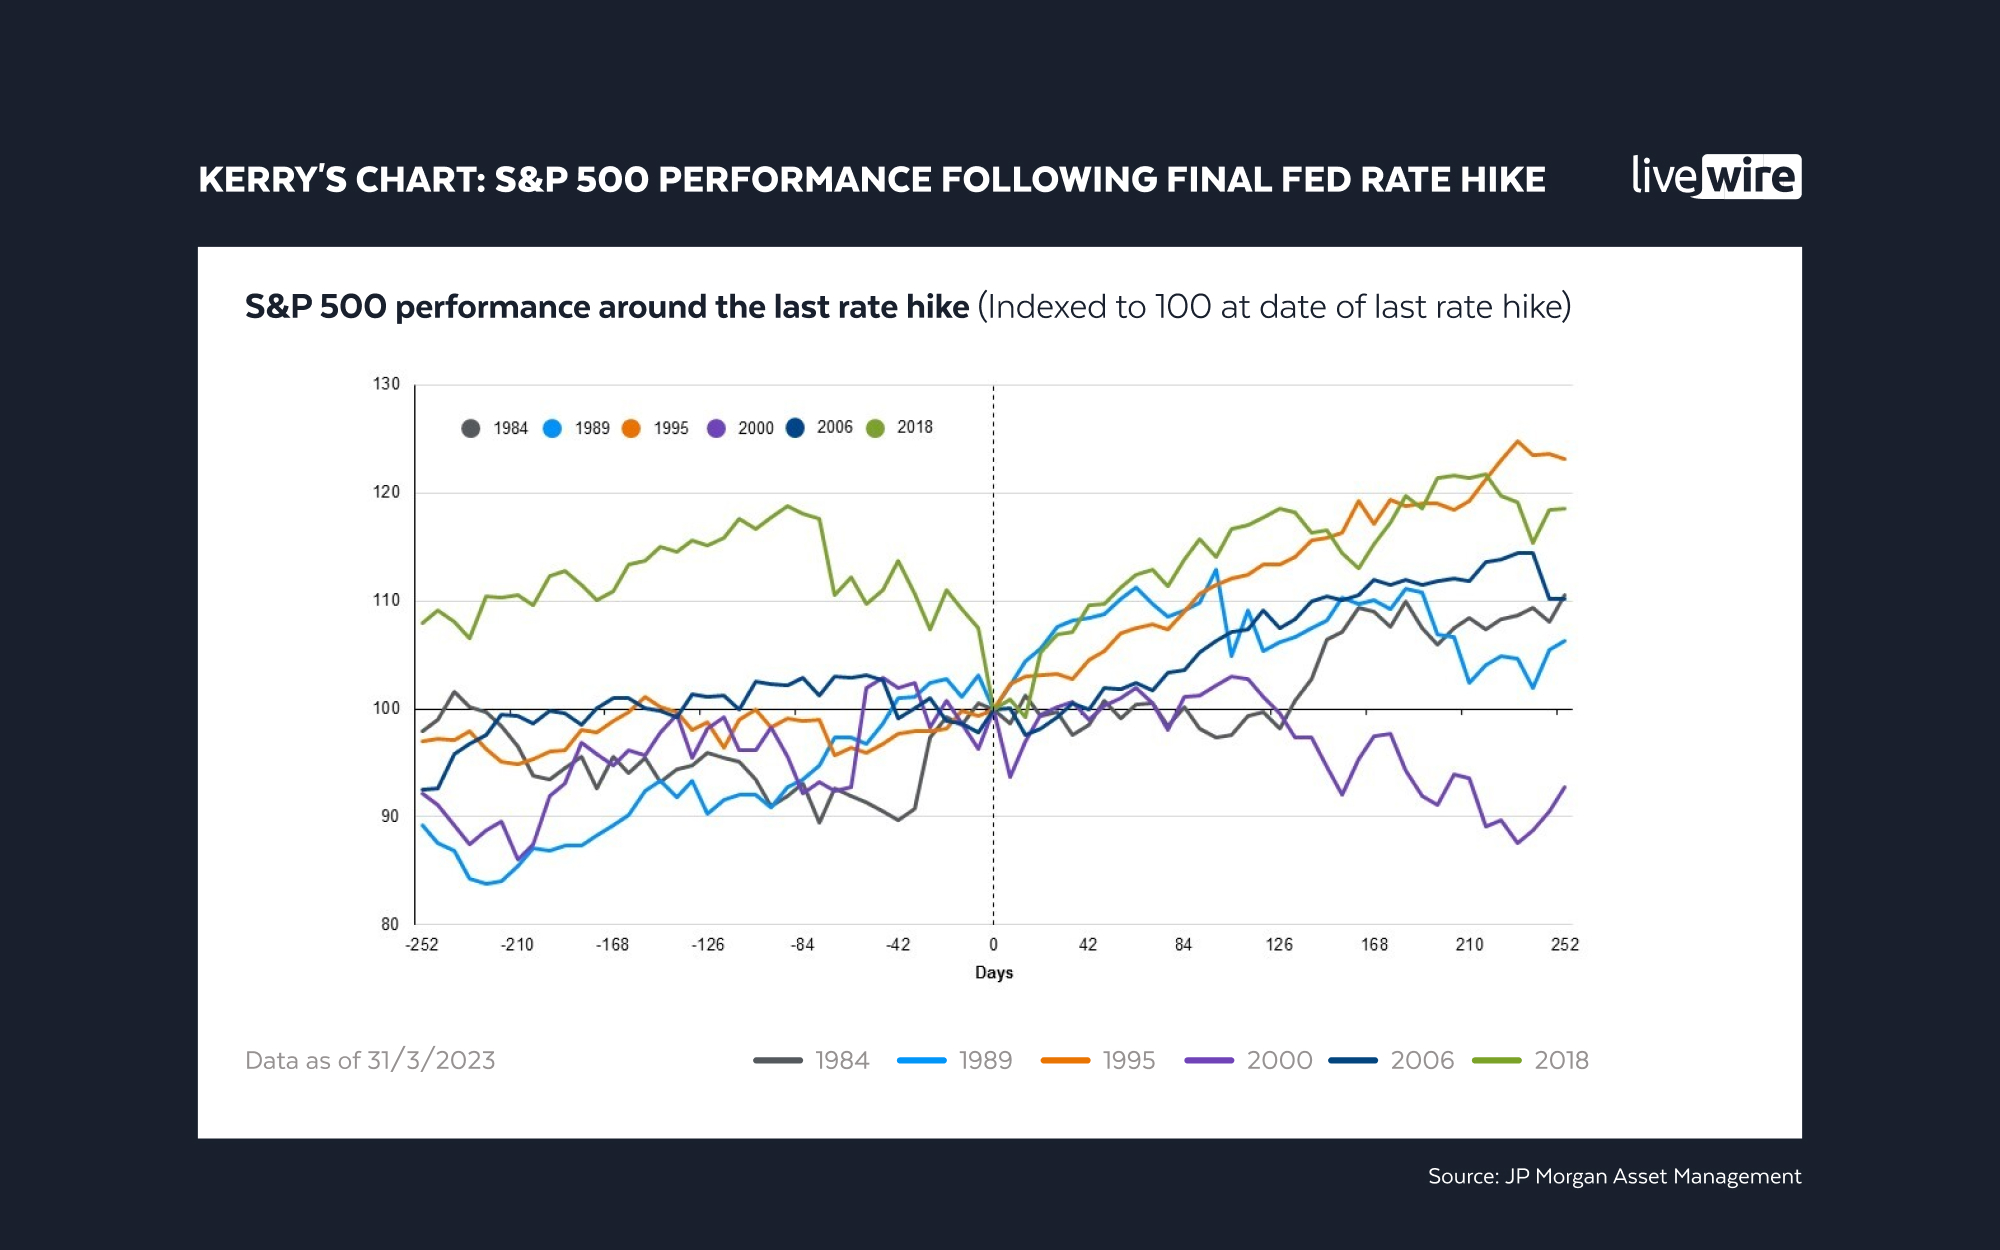This screenshot has width=2000, height=1250.
Task: Select the navy 2006 line in bottom legend
Action: (1353, 1061)
